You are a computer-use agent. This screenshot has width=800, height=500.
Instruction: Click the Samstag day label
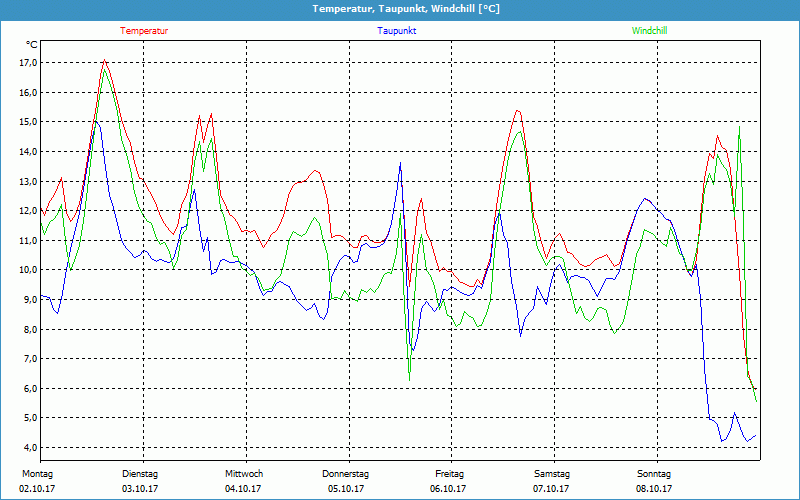coord(552,473)
